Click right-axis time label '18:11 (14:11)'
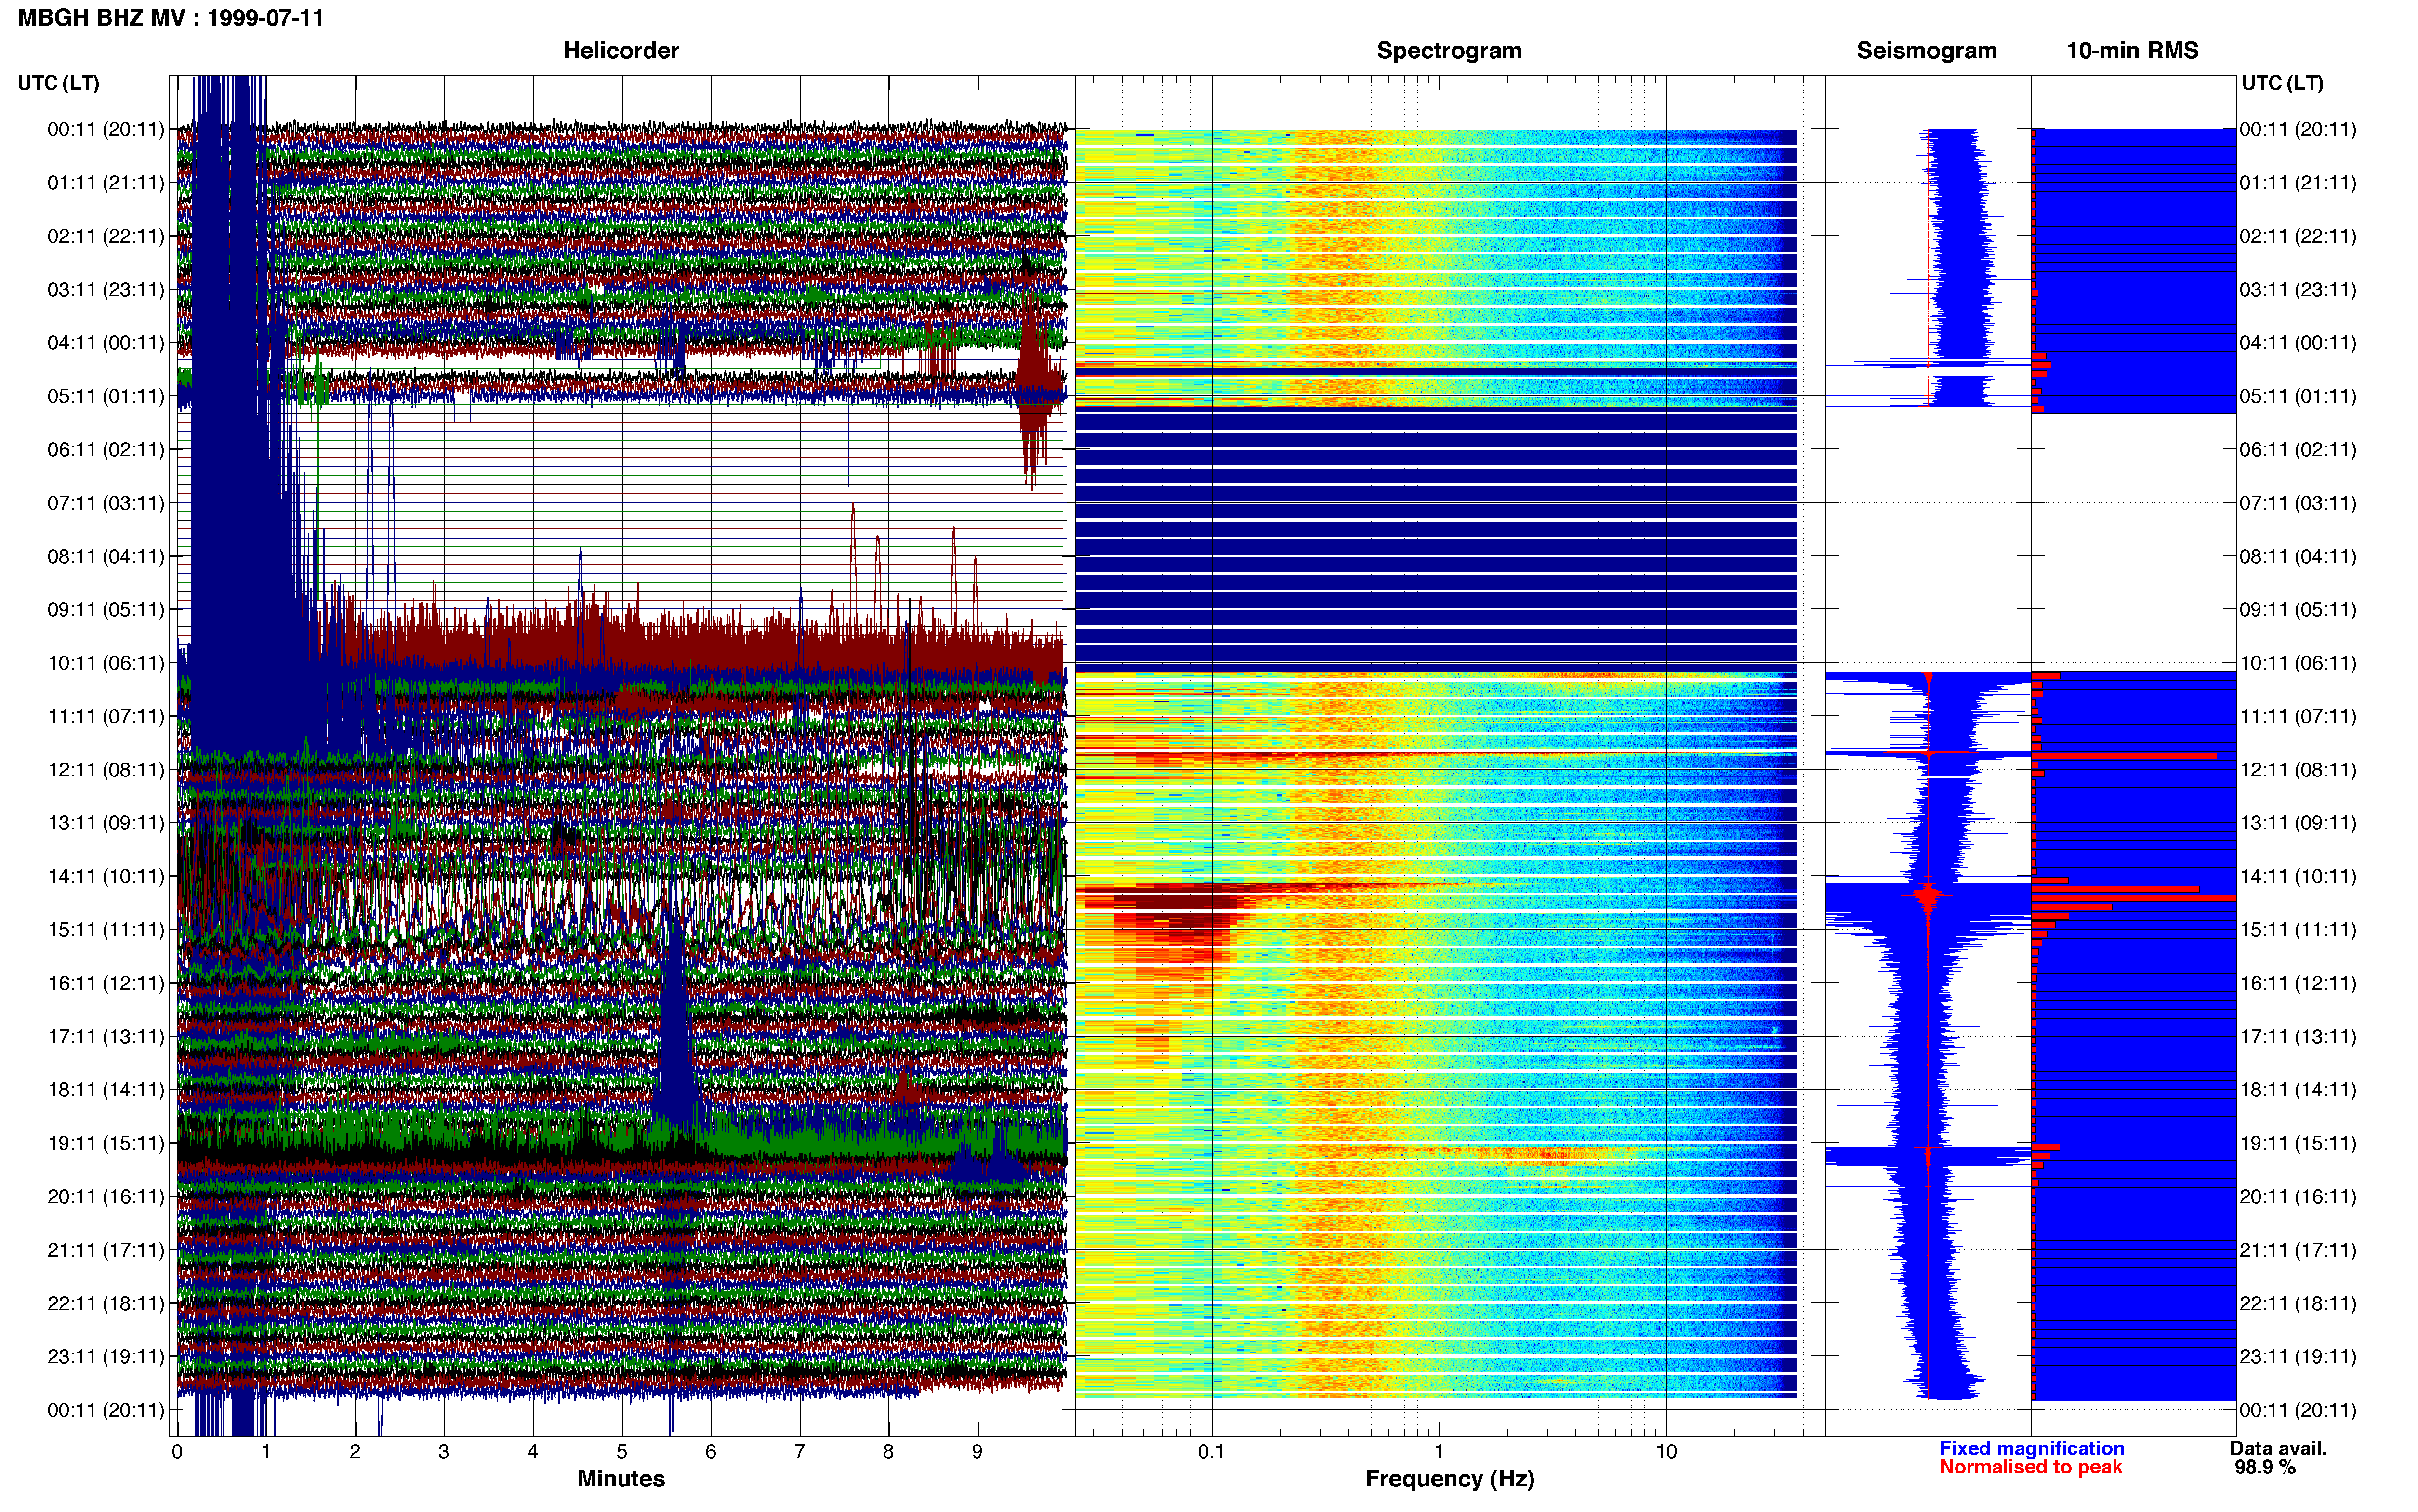 tap(2298, 1090)
